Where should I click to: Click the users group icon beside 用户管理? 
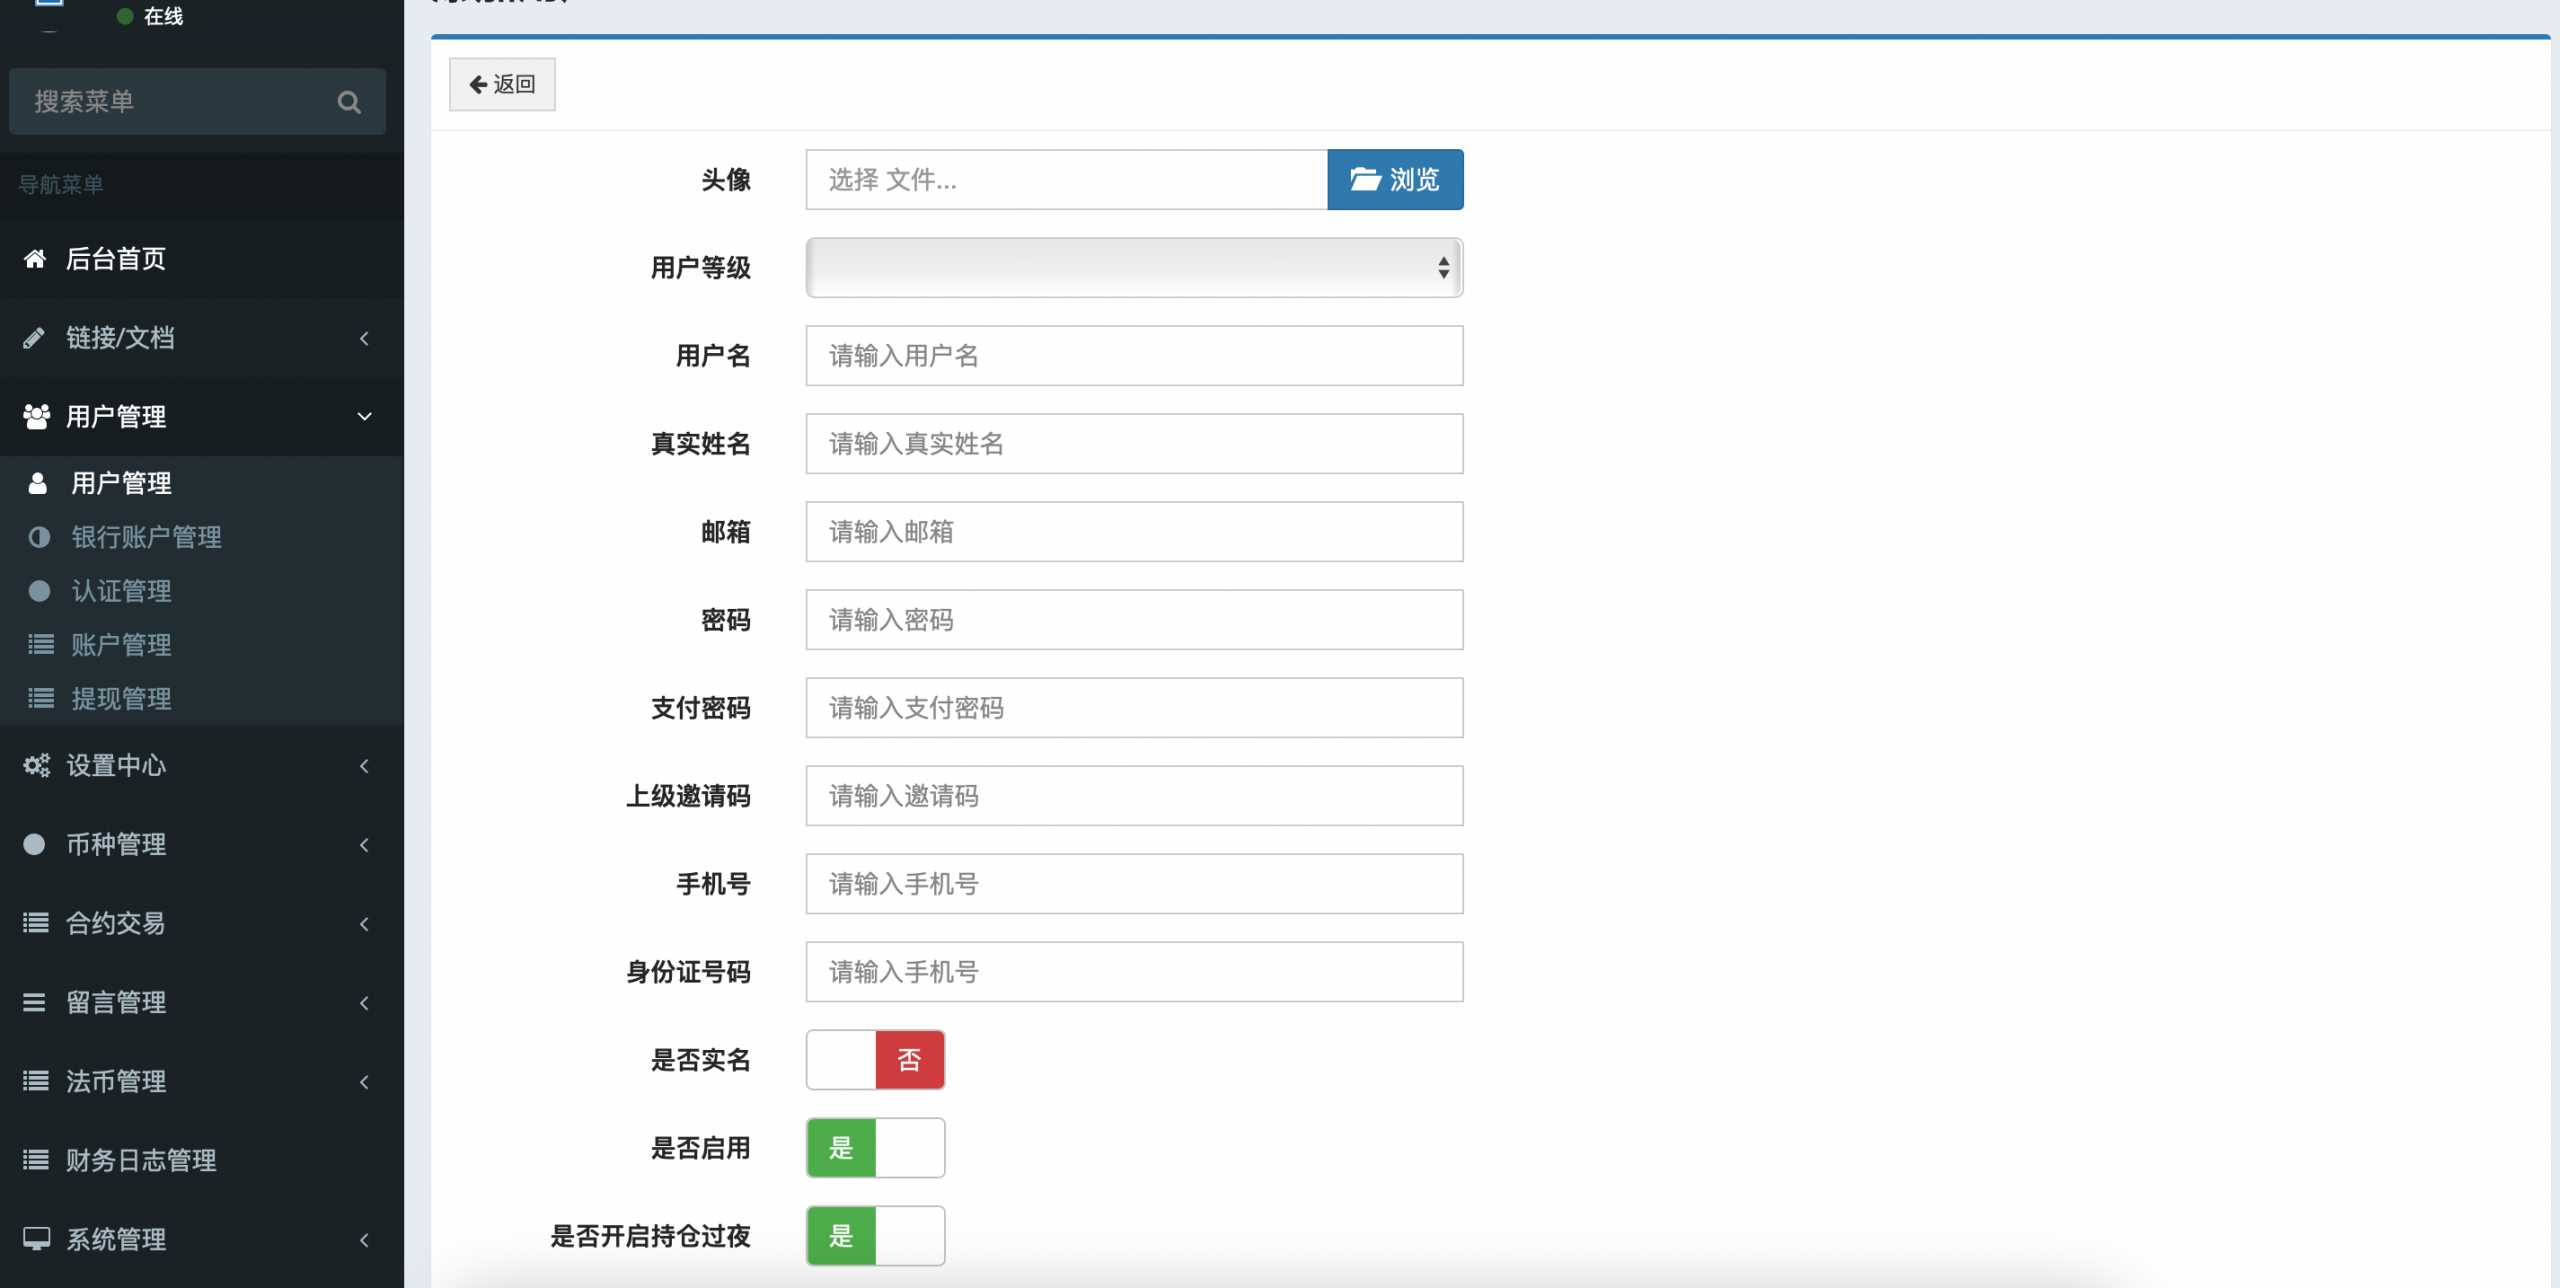[36, 417]
